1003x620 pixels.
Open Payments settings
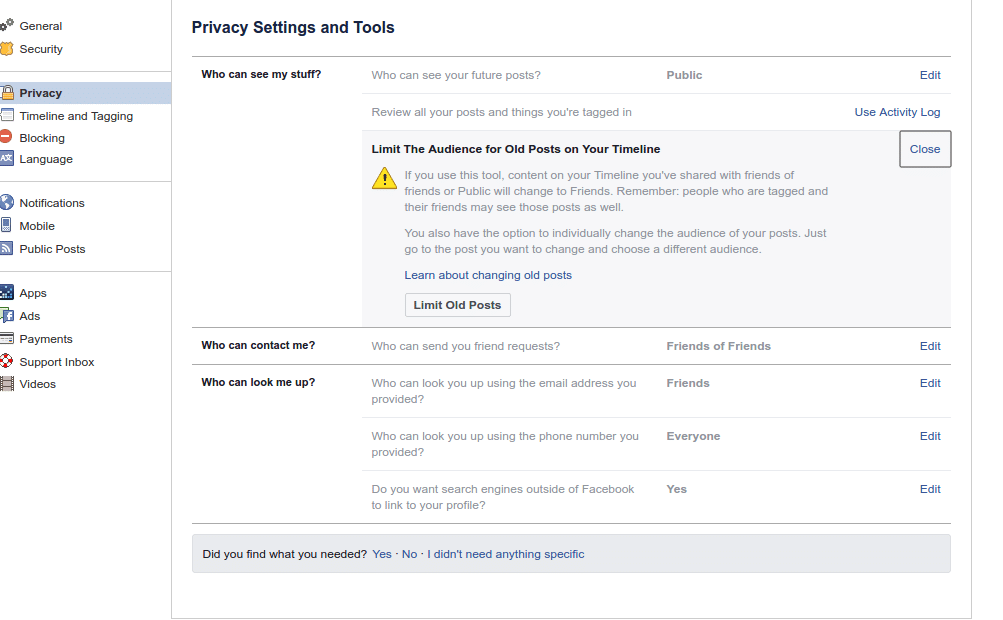pos(46,339)
